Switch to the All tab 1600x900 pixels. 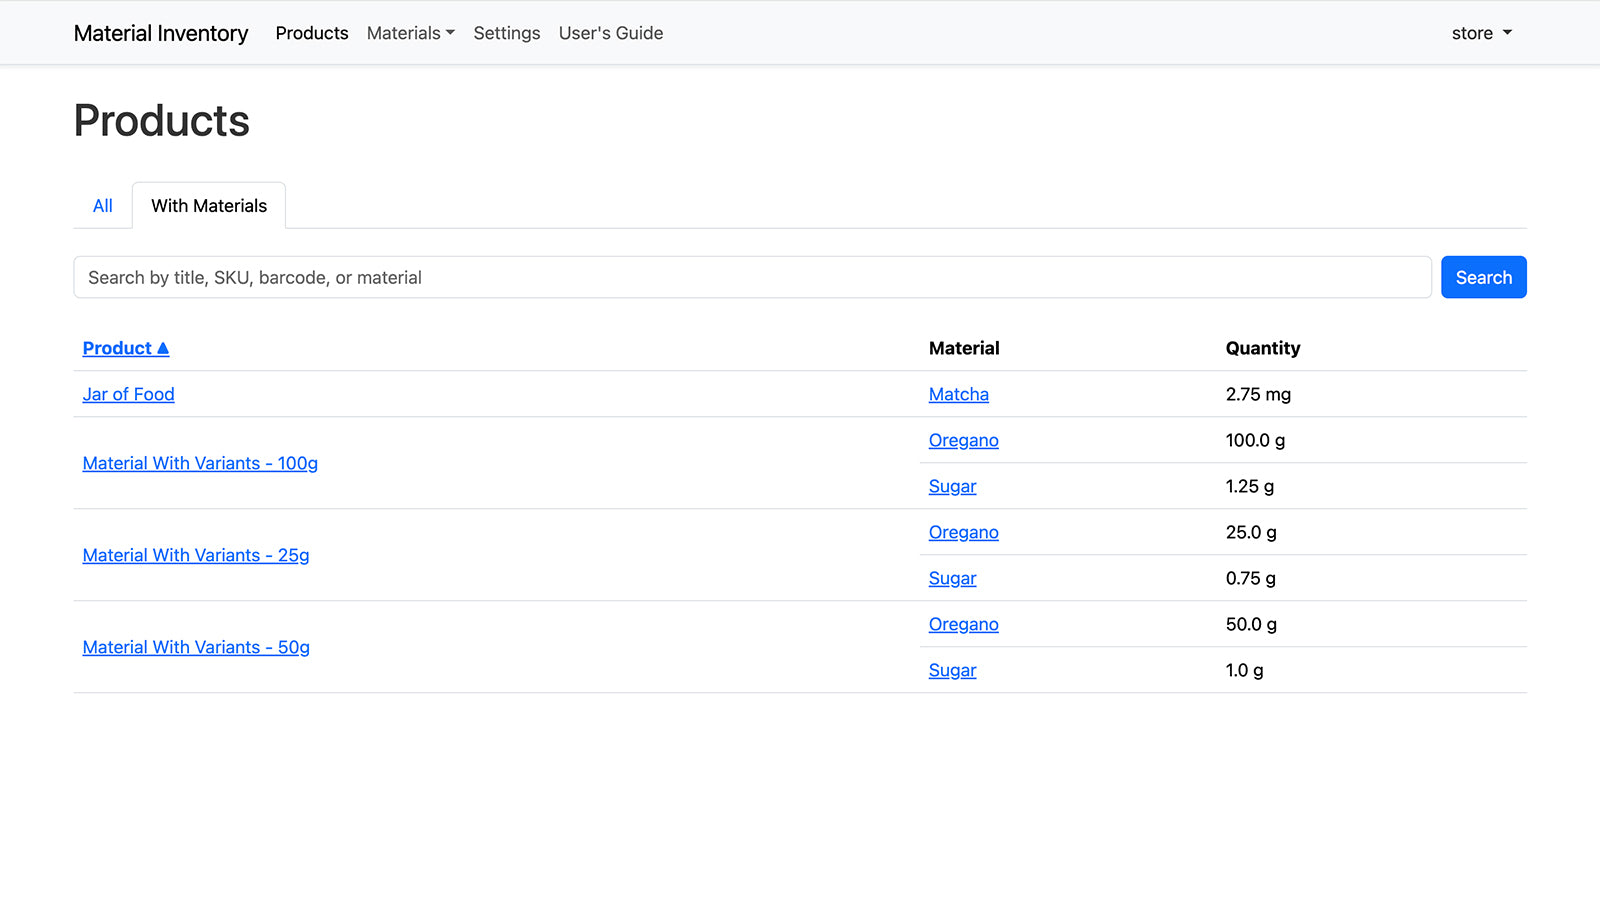coord(102,206)
